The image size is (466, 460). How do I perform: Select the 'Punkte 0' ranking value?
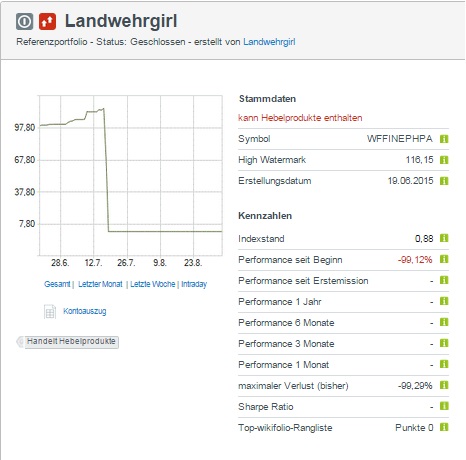point(414,428)
